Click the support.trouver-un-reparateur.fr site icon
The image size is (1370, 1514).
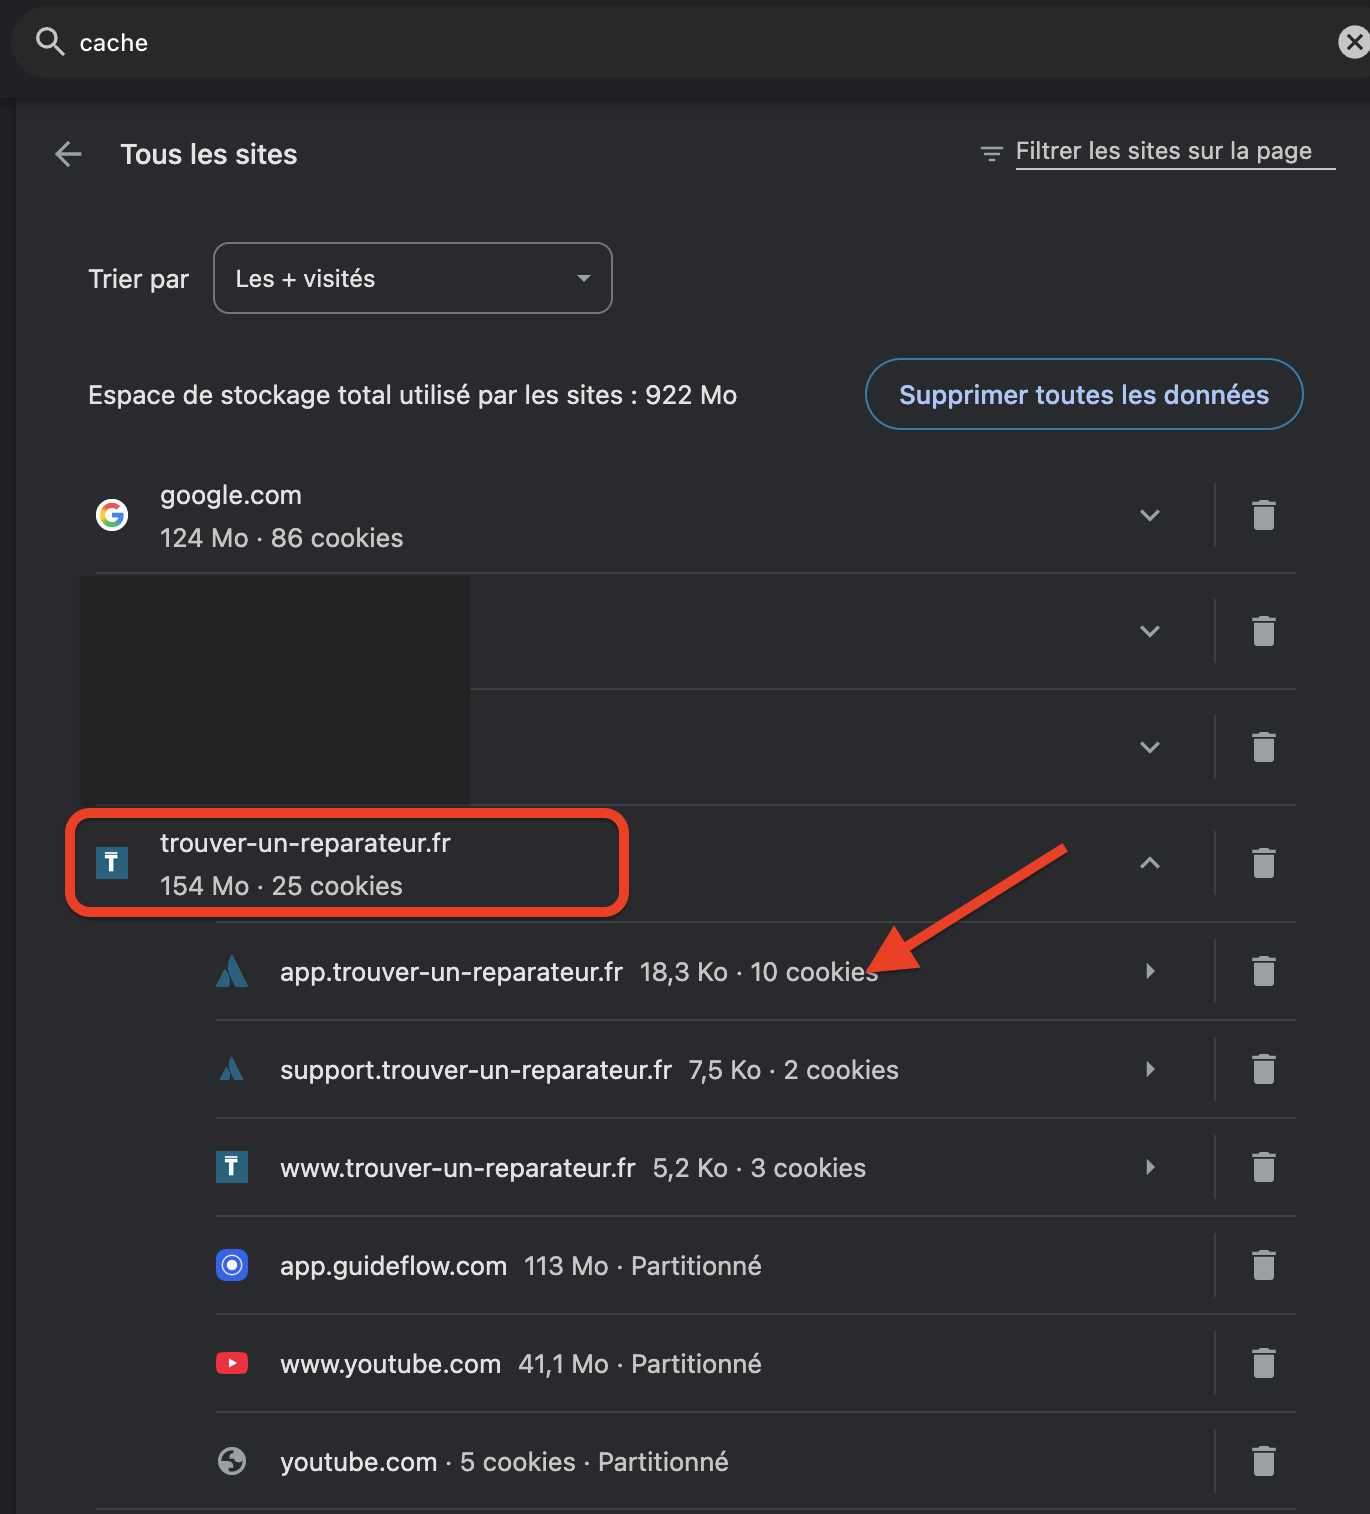(x=232, y=1069)
